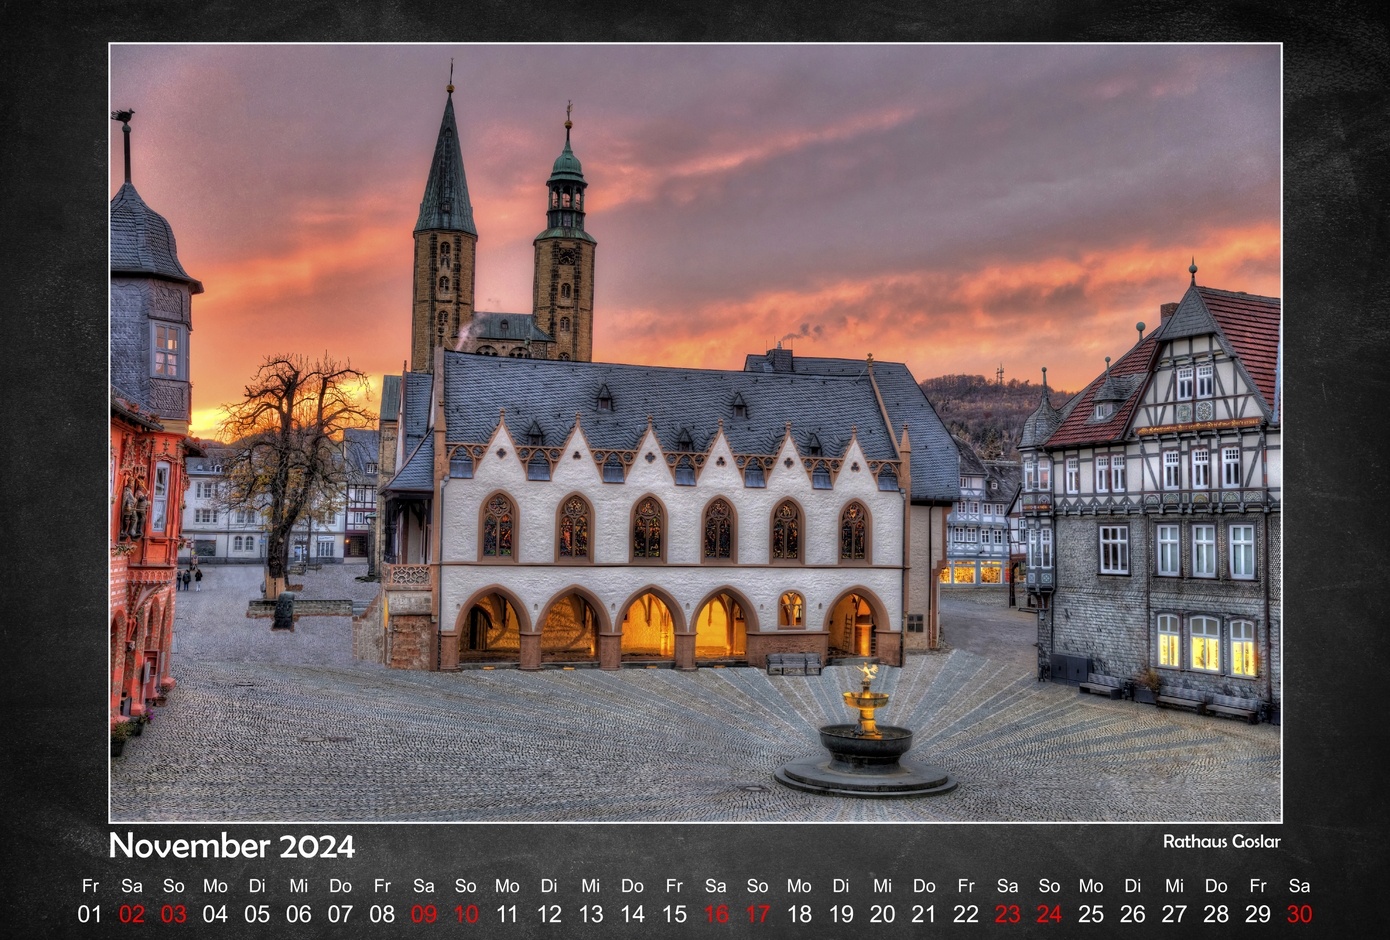Click the town hall photo

pyautogui.click(x=695, y=433)
